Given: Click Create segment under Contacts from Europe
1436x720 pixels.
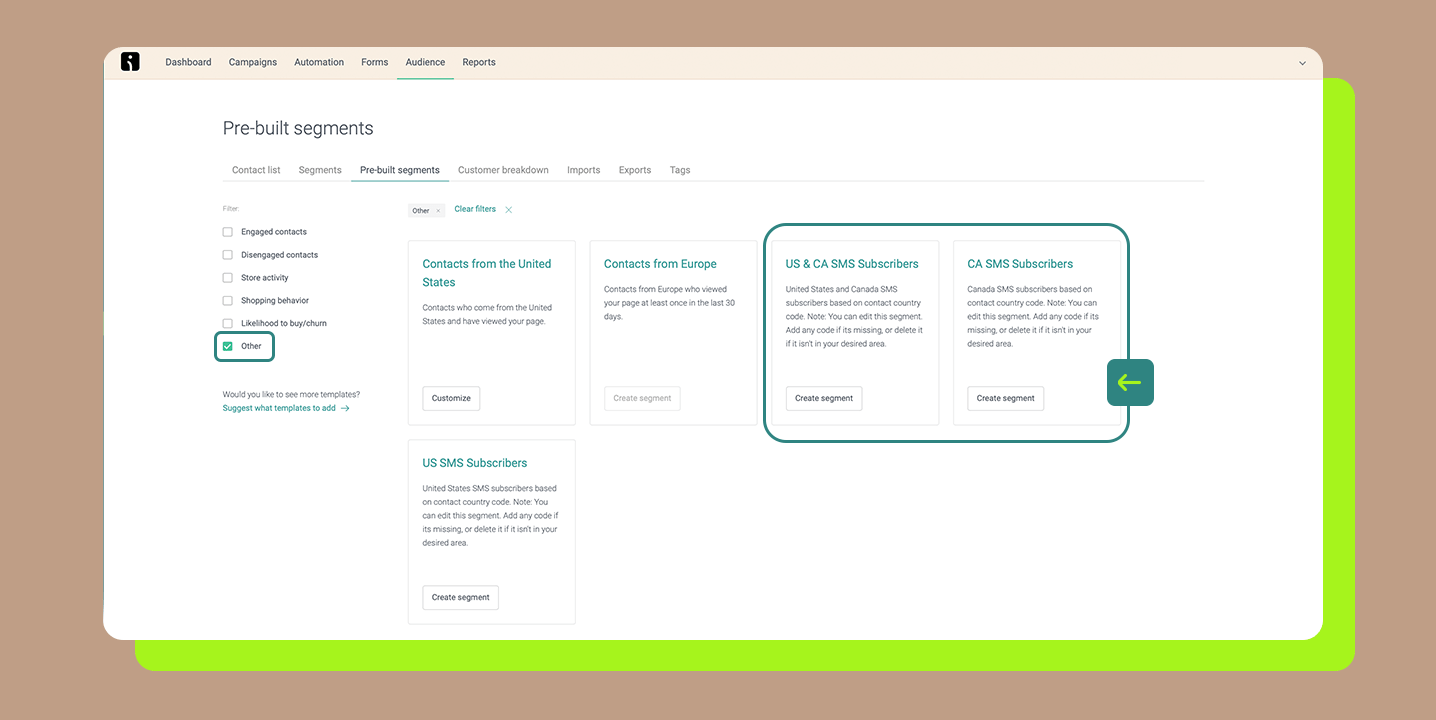Looking at the screenshot, I should 642,398.
